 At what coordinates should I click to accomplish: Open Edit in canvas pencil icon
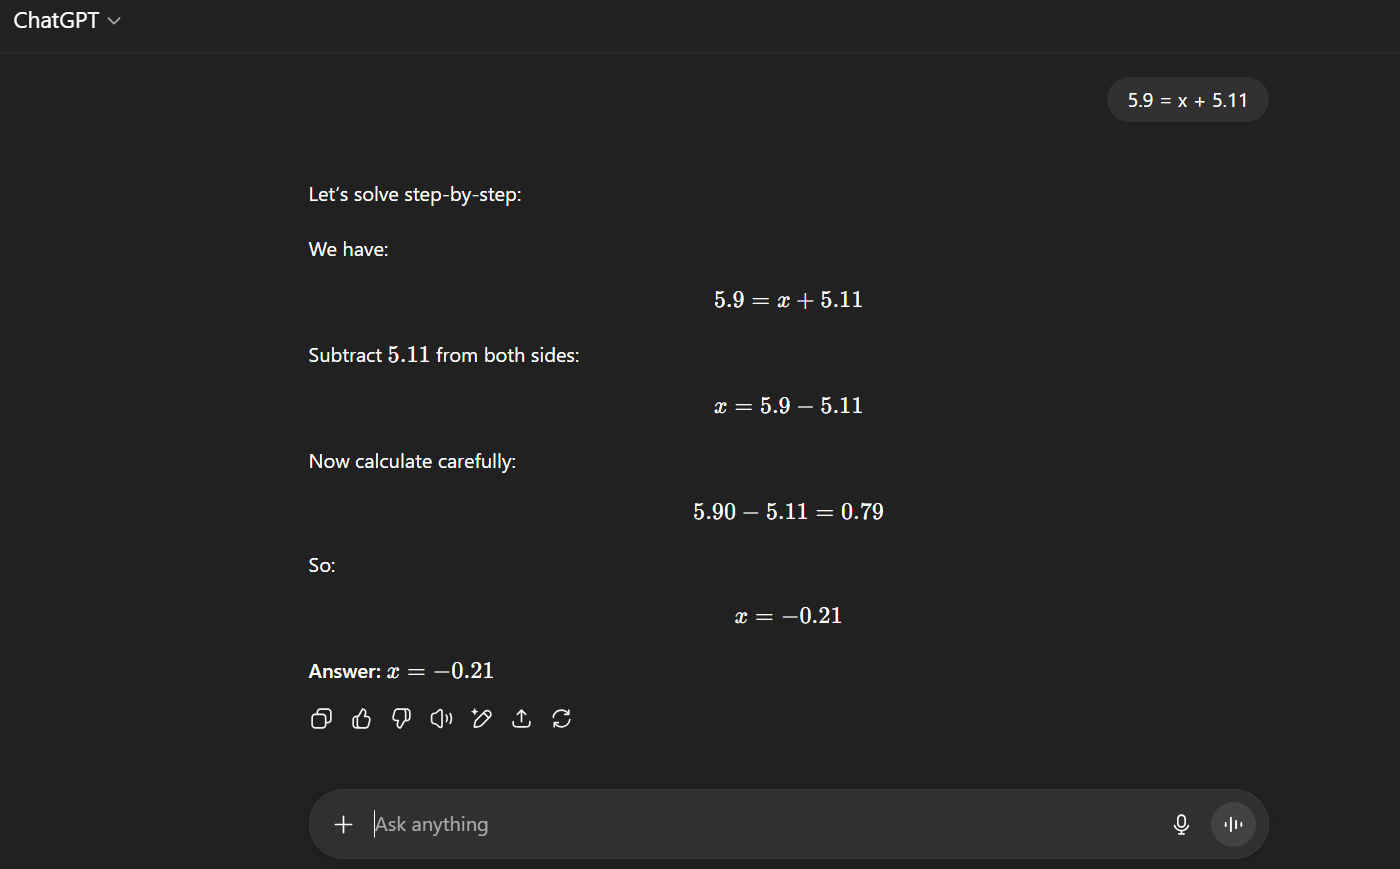[481, 719]
